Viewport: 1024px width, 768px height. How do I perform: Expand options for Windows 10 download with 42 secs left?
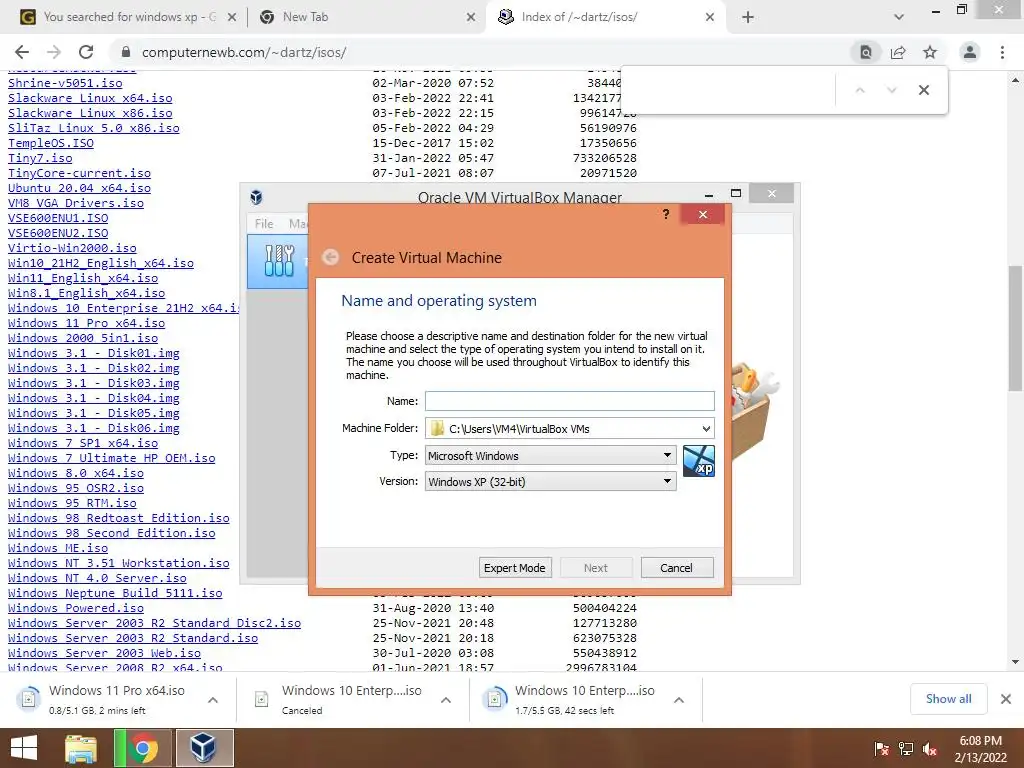click(679, 699)
